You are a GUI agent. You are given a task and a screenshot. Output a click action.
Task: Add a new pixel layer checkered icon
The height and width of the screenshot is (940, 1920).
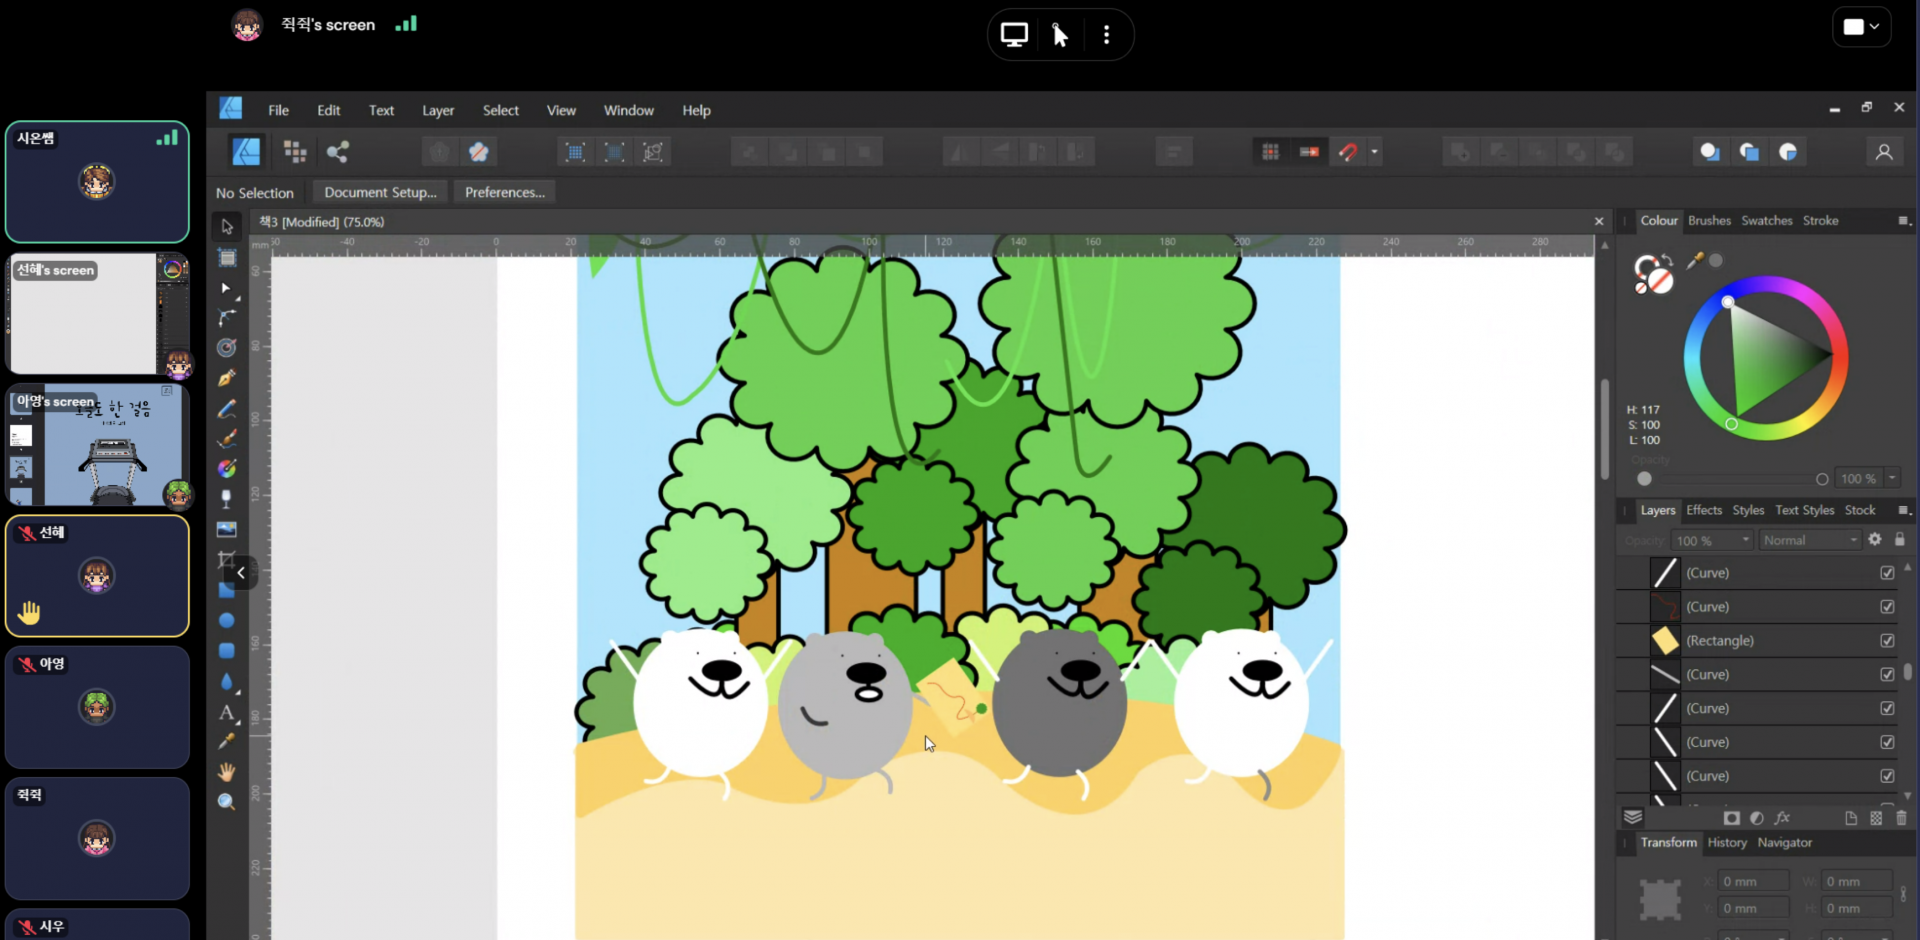[x=1876, y=817]
